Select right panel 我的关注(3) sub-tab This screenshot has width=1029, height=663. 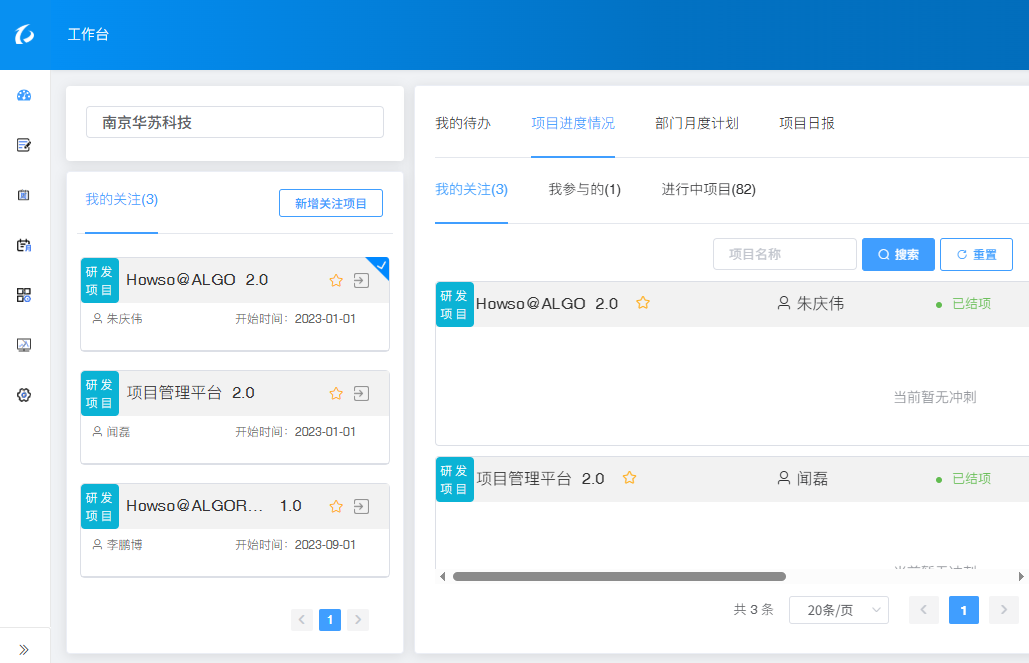(471, 190)
